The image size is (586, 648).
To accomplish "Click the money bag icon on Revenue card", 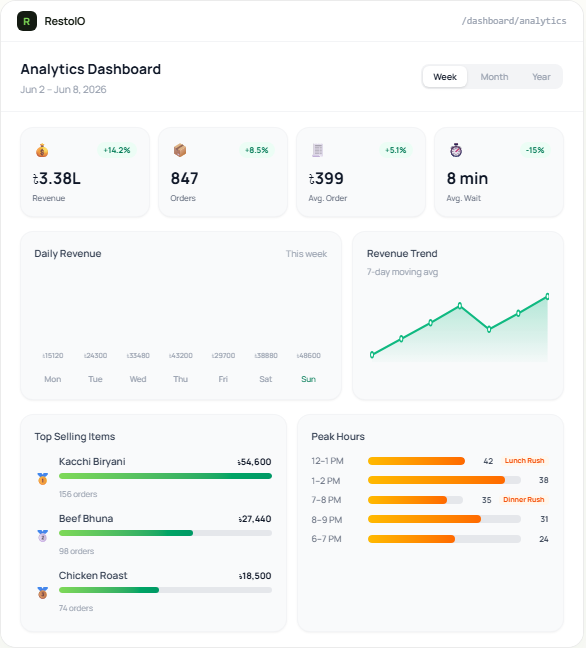I will click(42, 150).
